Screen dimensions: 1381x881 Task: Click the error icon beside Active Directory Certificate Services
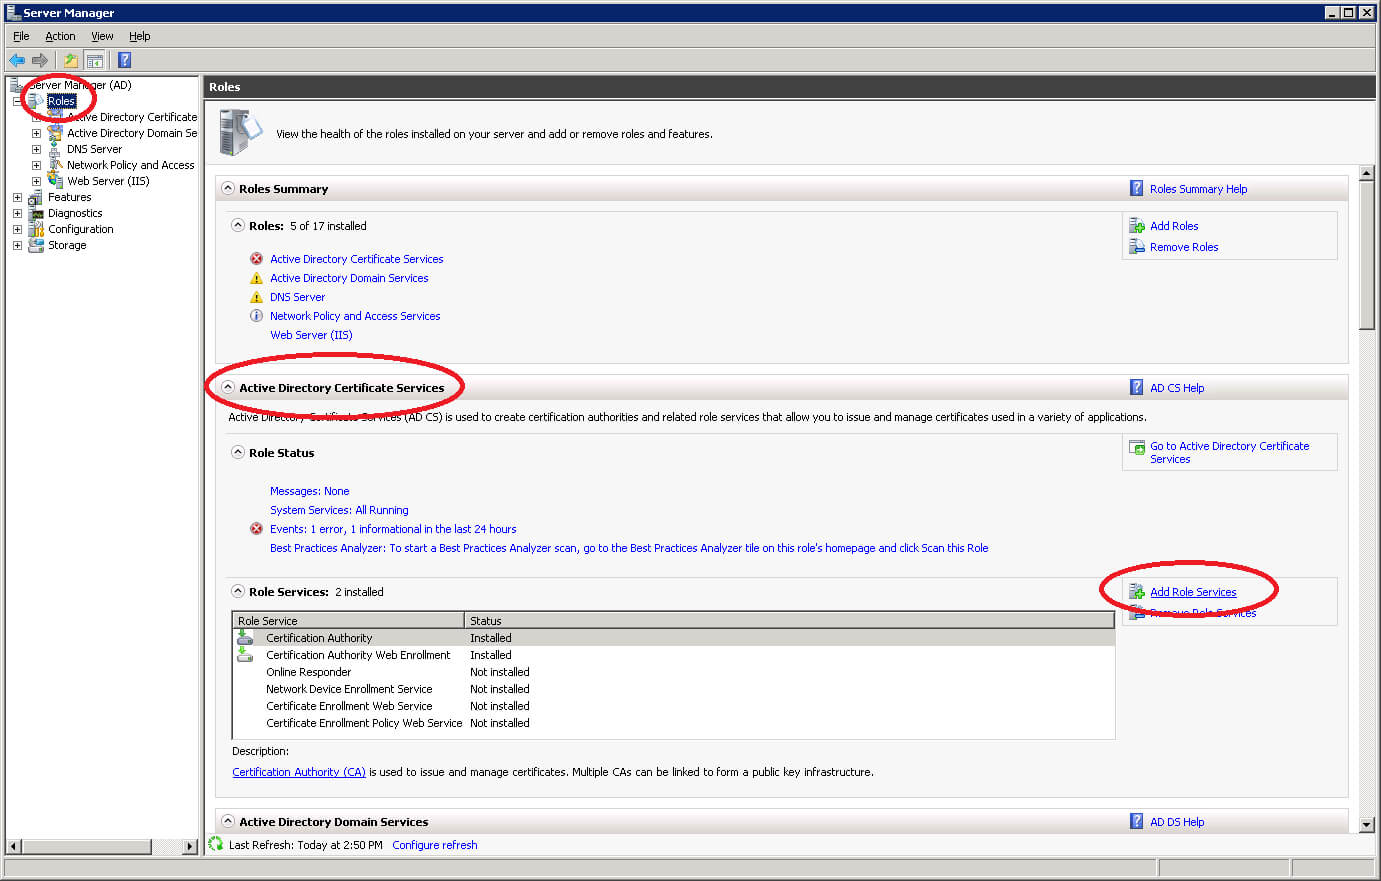pyautogui.click(x=256, y=259)
